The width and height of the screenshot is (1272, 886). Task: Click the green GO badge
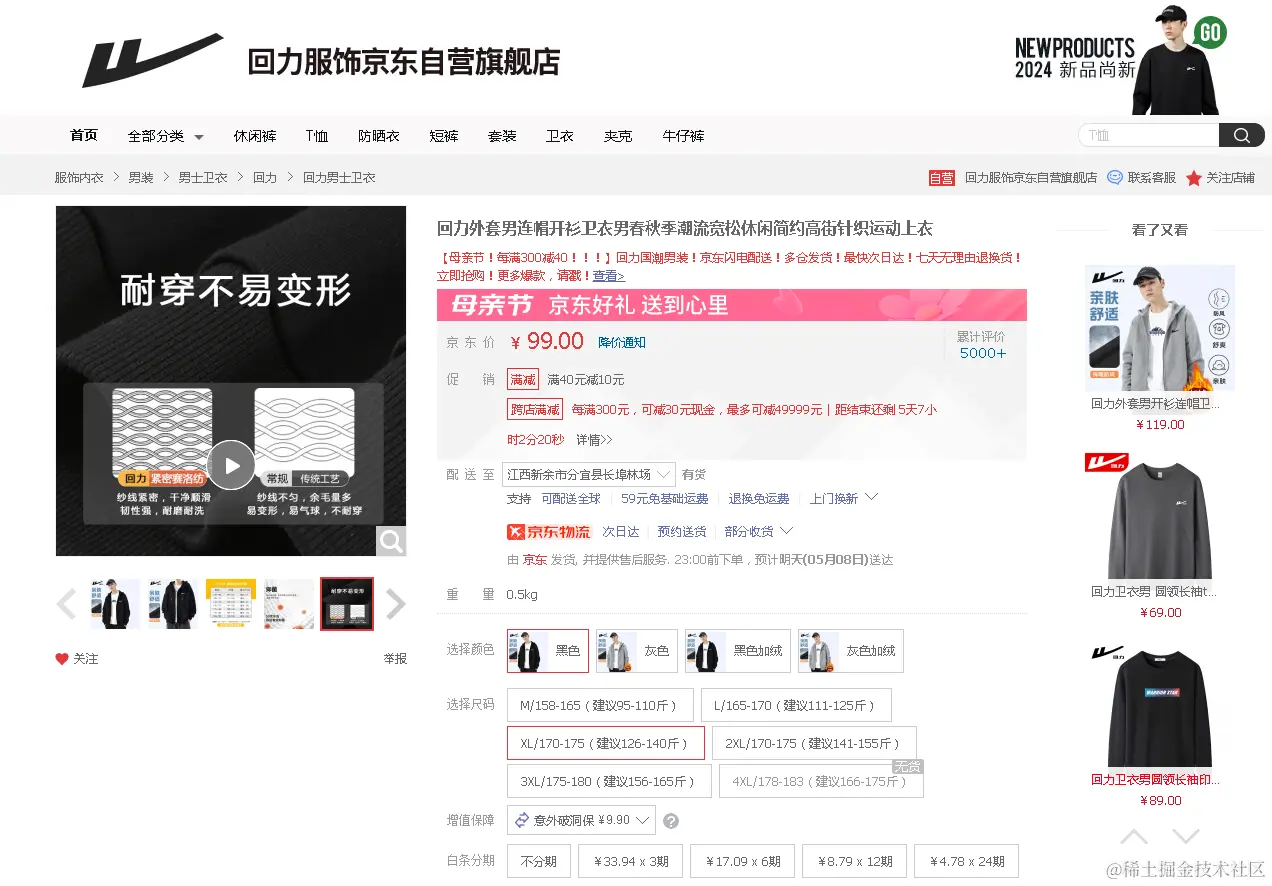tap(1210, 32)
